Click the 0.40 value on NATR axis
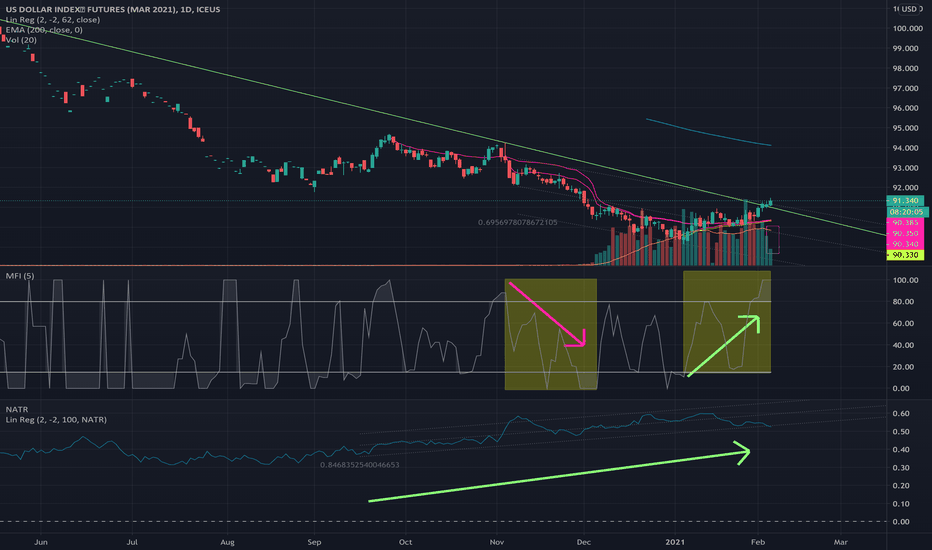The width and height of the screenshot is (932, 550). click(901, 450)
